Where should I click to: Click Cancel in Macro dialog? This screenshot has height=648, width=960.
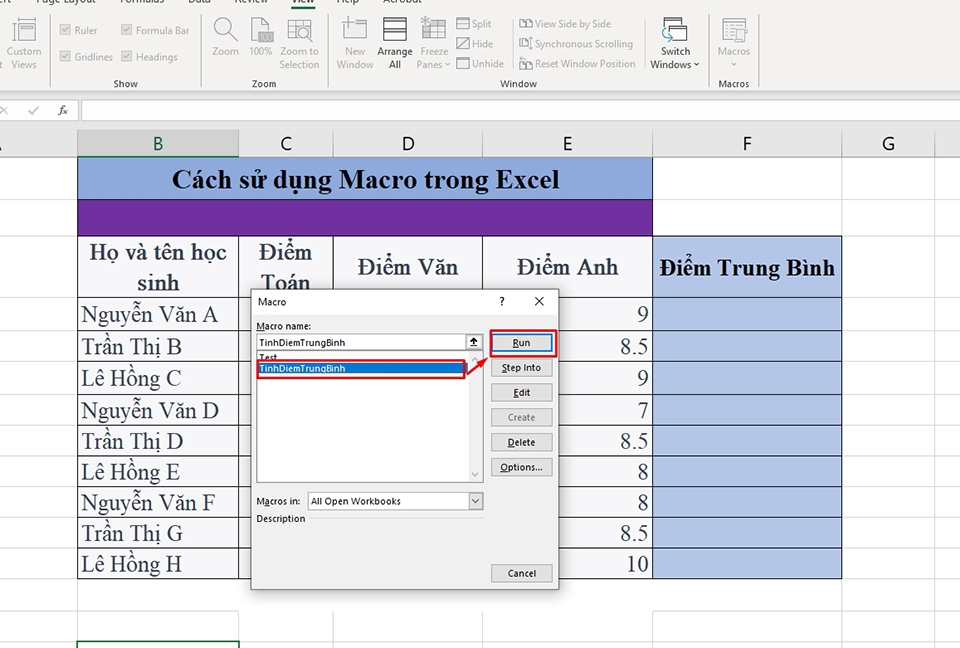click(522, 573)
